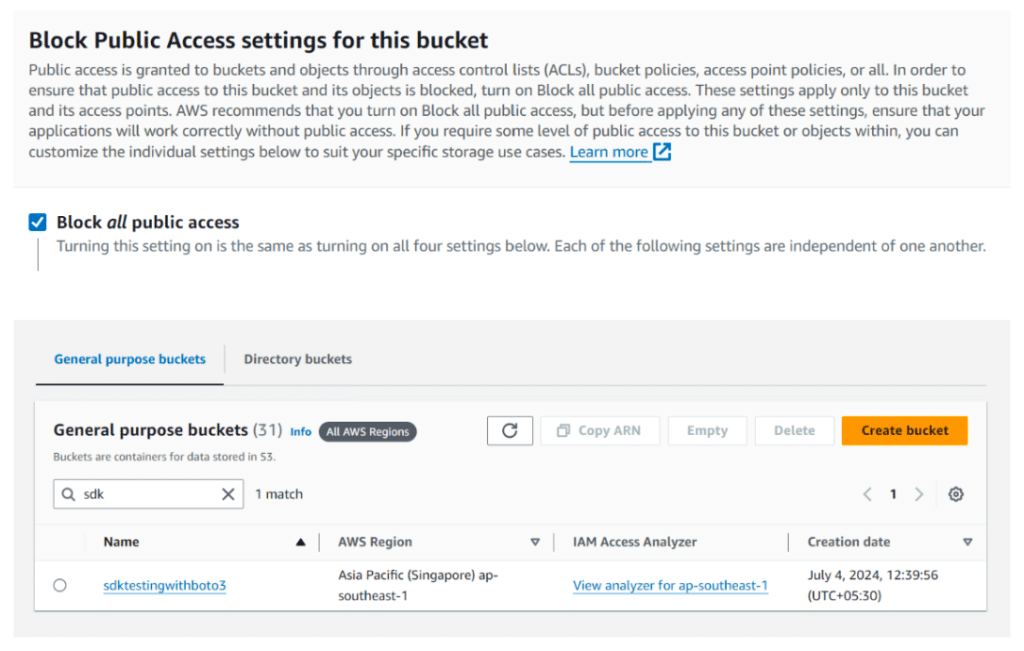Open the Creation date column dropdown
The width and height of the screenshot is (1024, 651).
[x=967, y=541]
